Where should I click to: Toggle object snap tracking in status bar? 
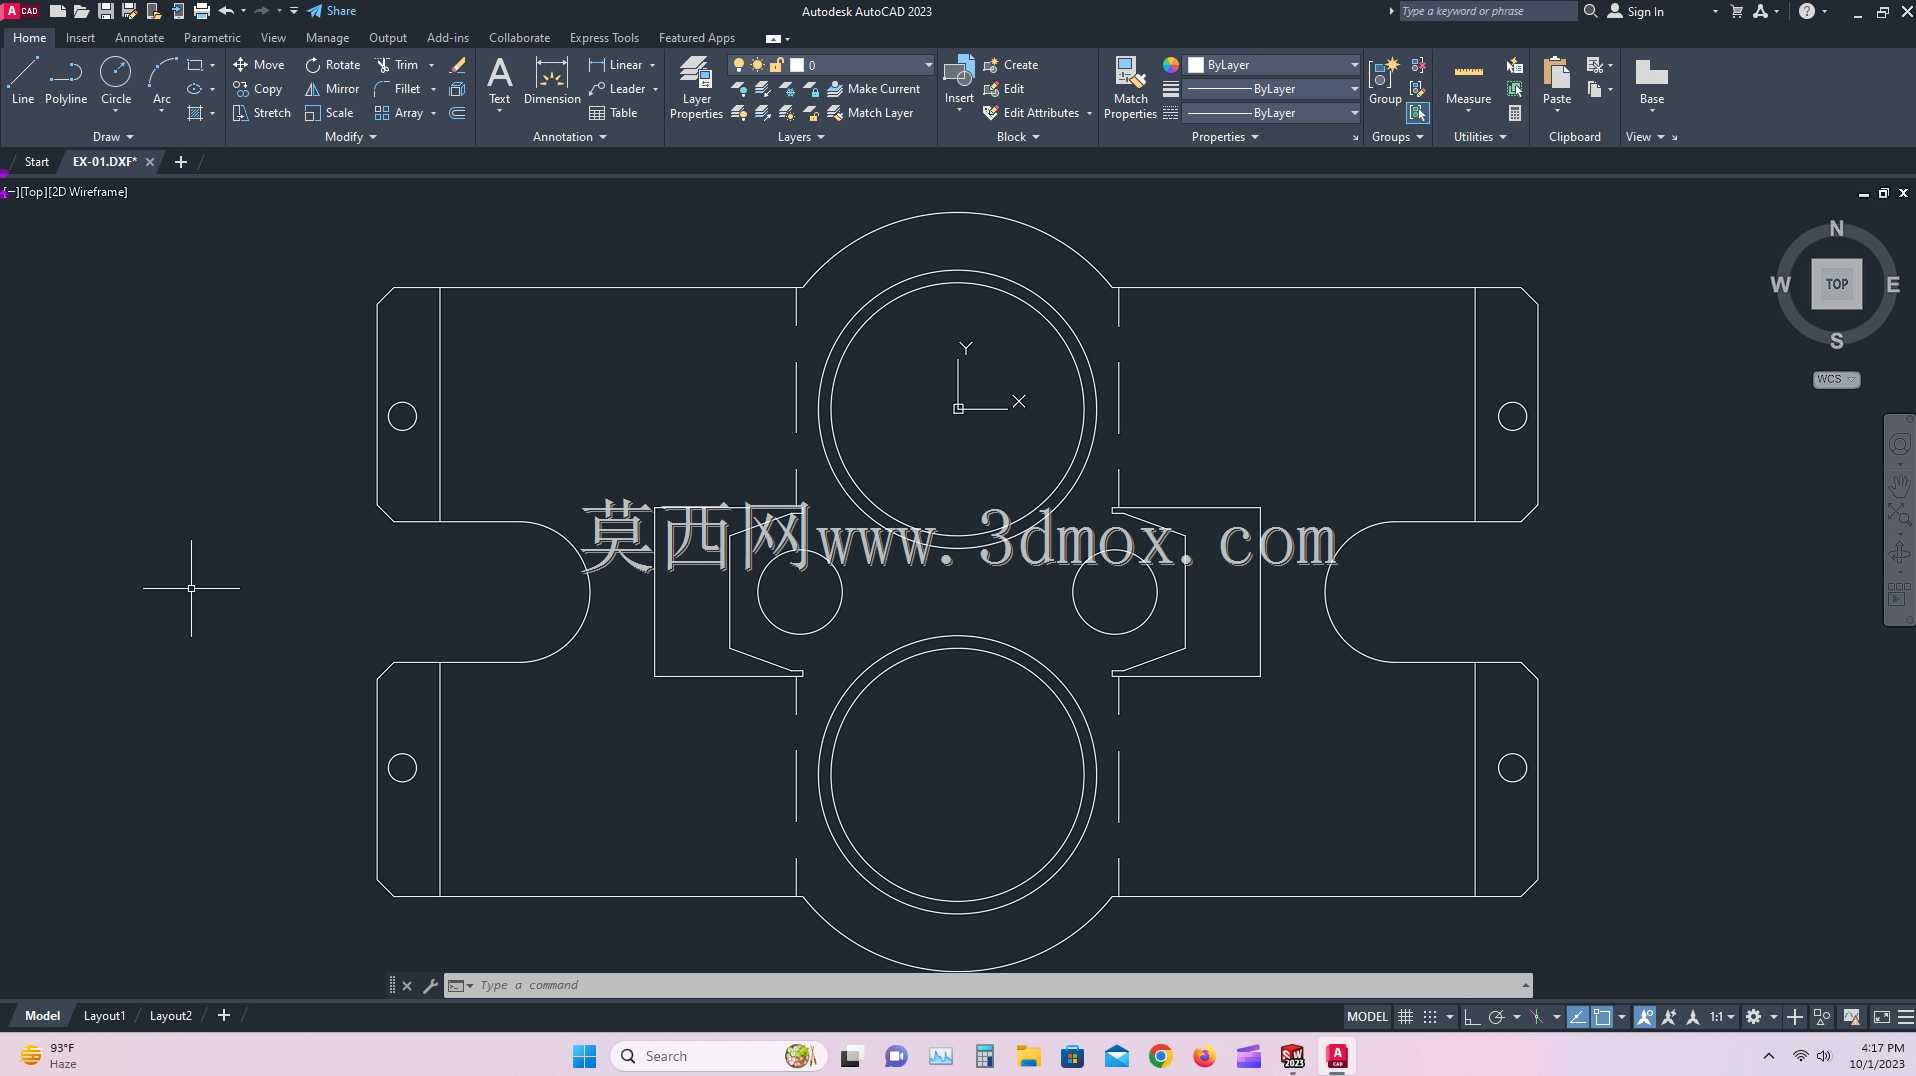point(1577,1016)
